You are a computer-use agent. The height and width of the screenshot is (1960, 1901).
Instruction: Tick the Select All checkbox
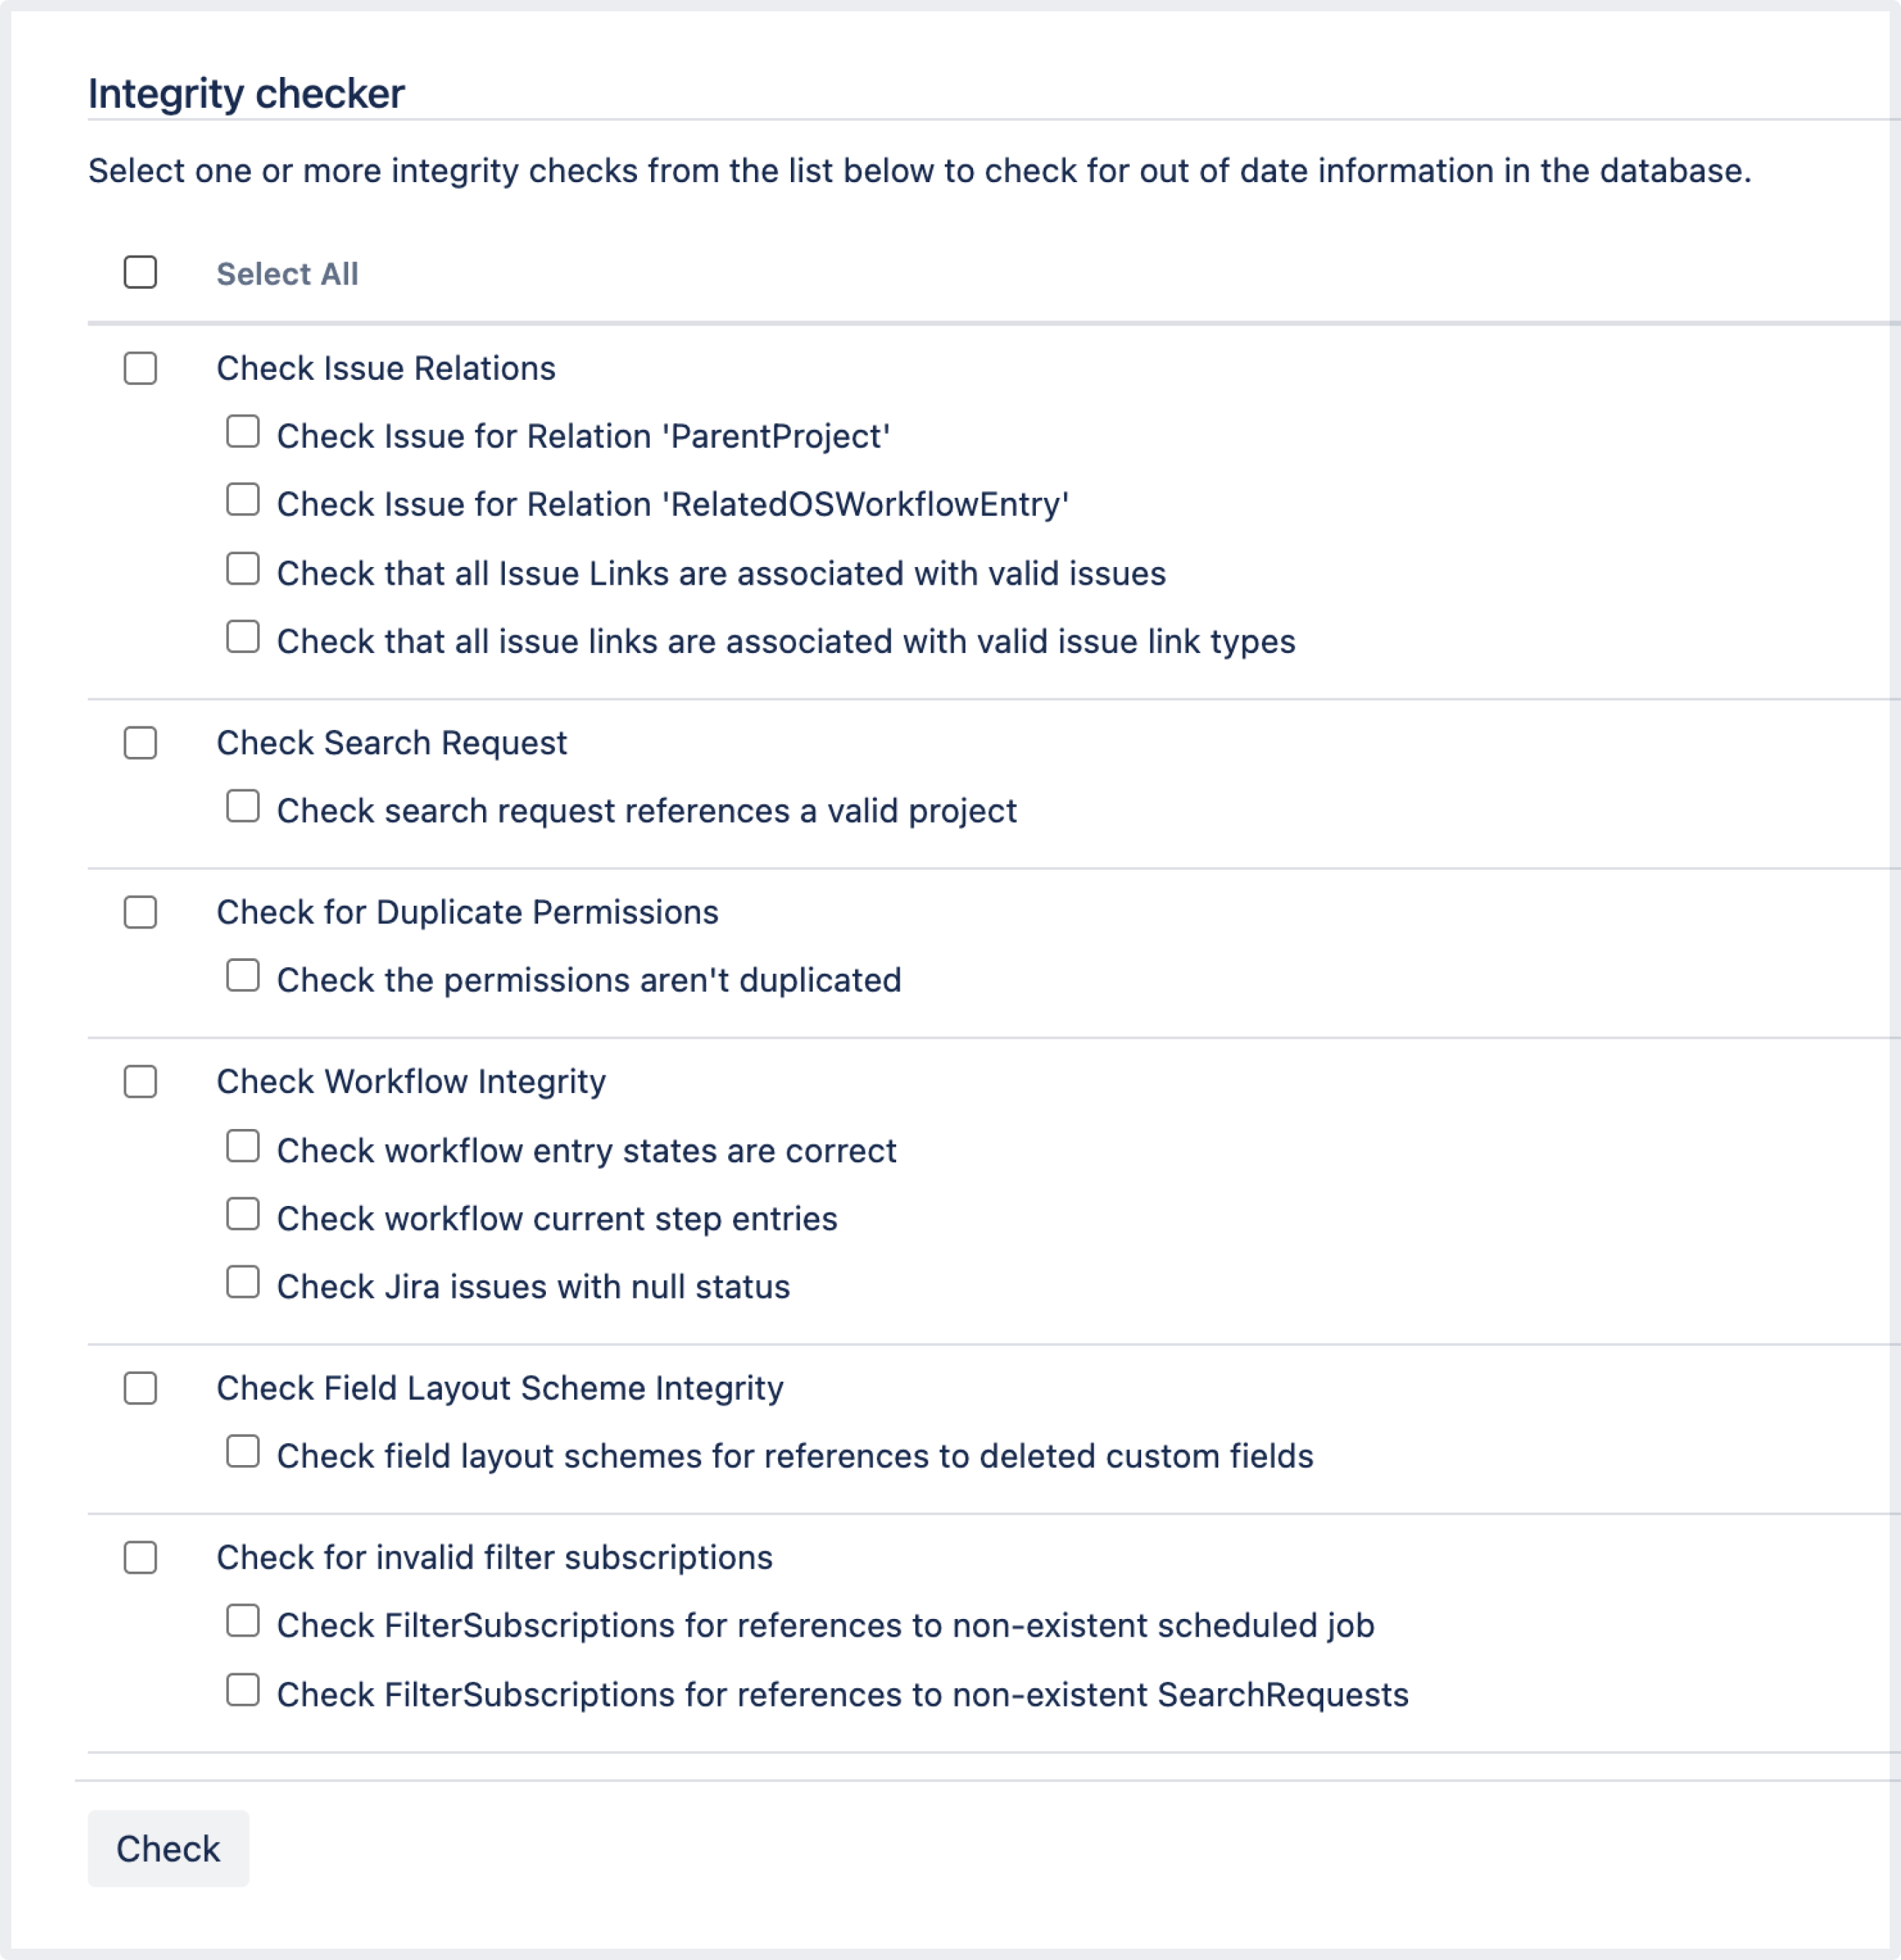[140, 272]
